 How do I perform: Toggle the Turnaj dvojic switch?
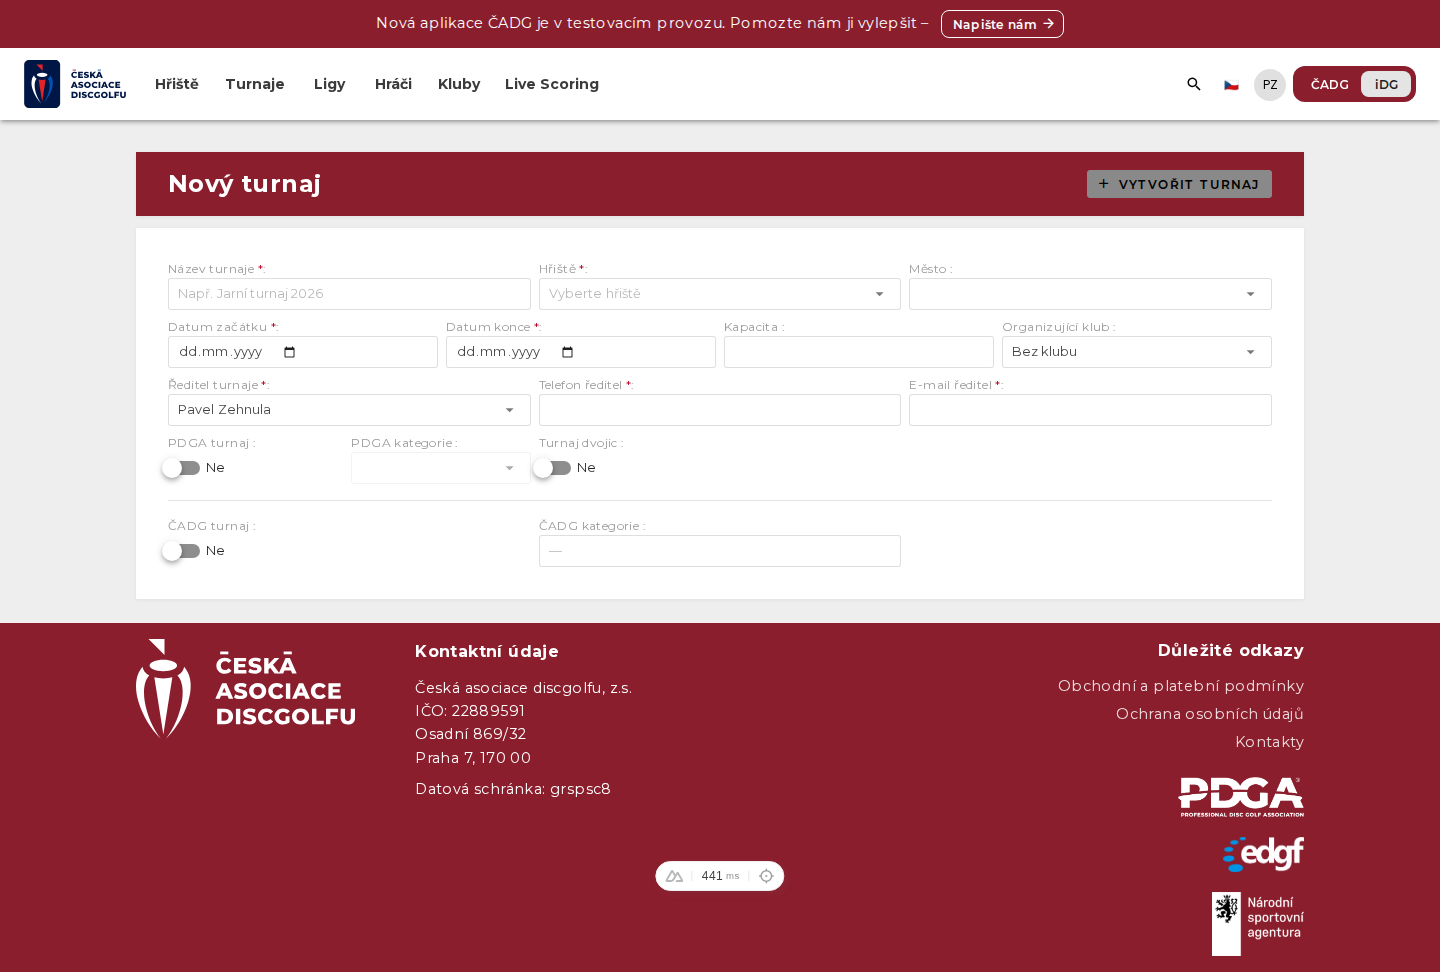coord(553,468)
